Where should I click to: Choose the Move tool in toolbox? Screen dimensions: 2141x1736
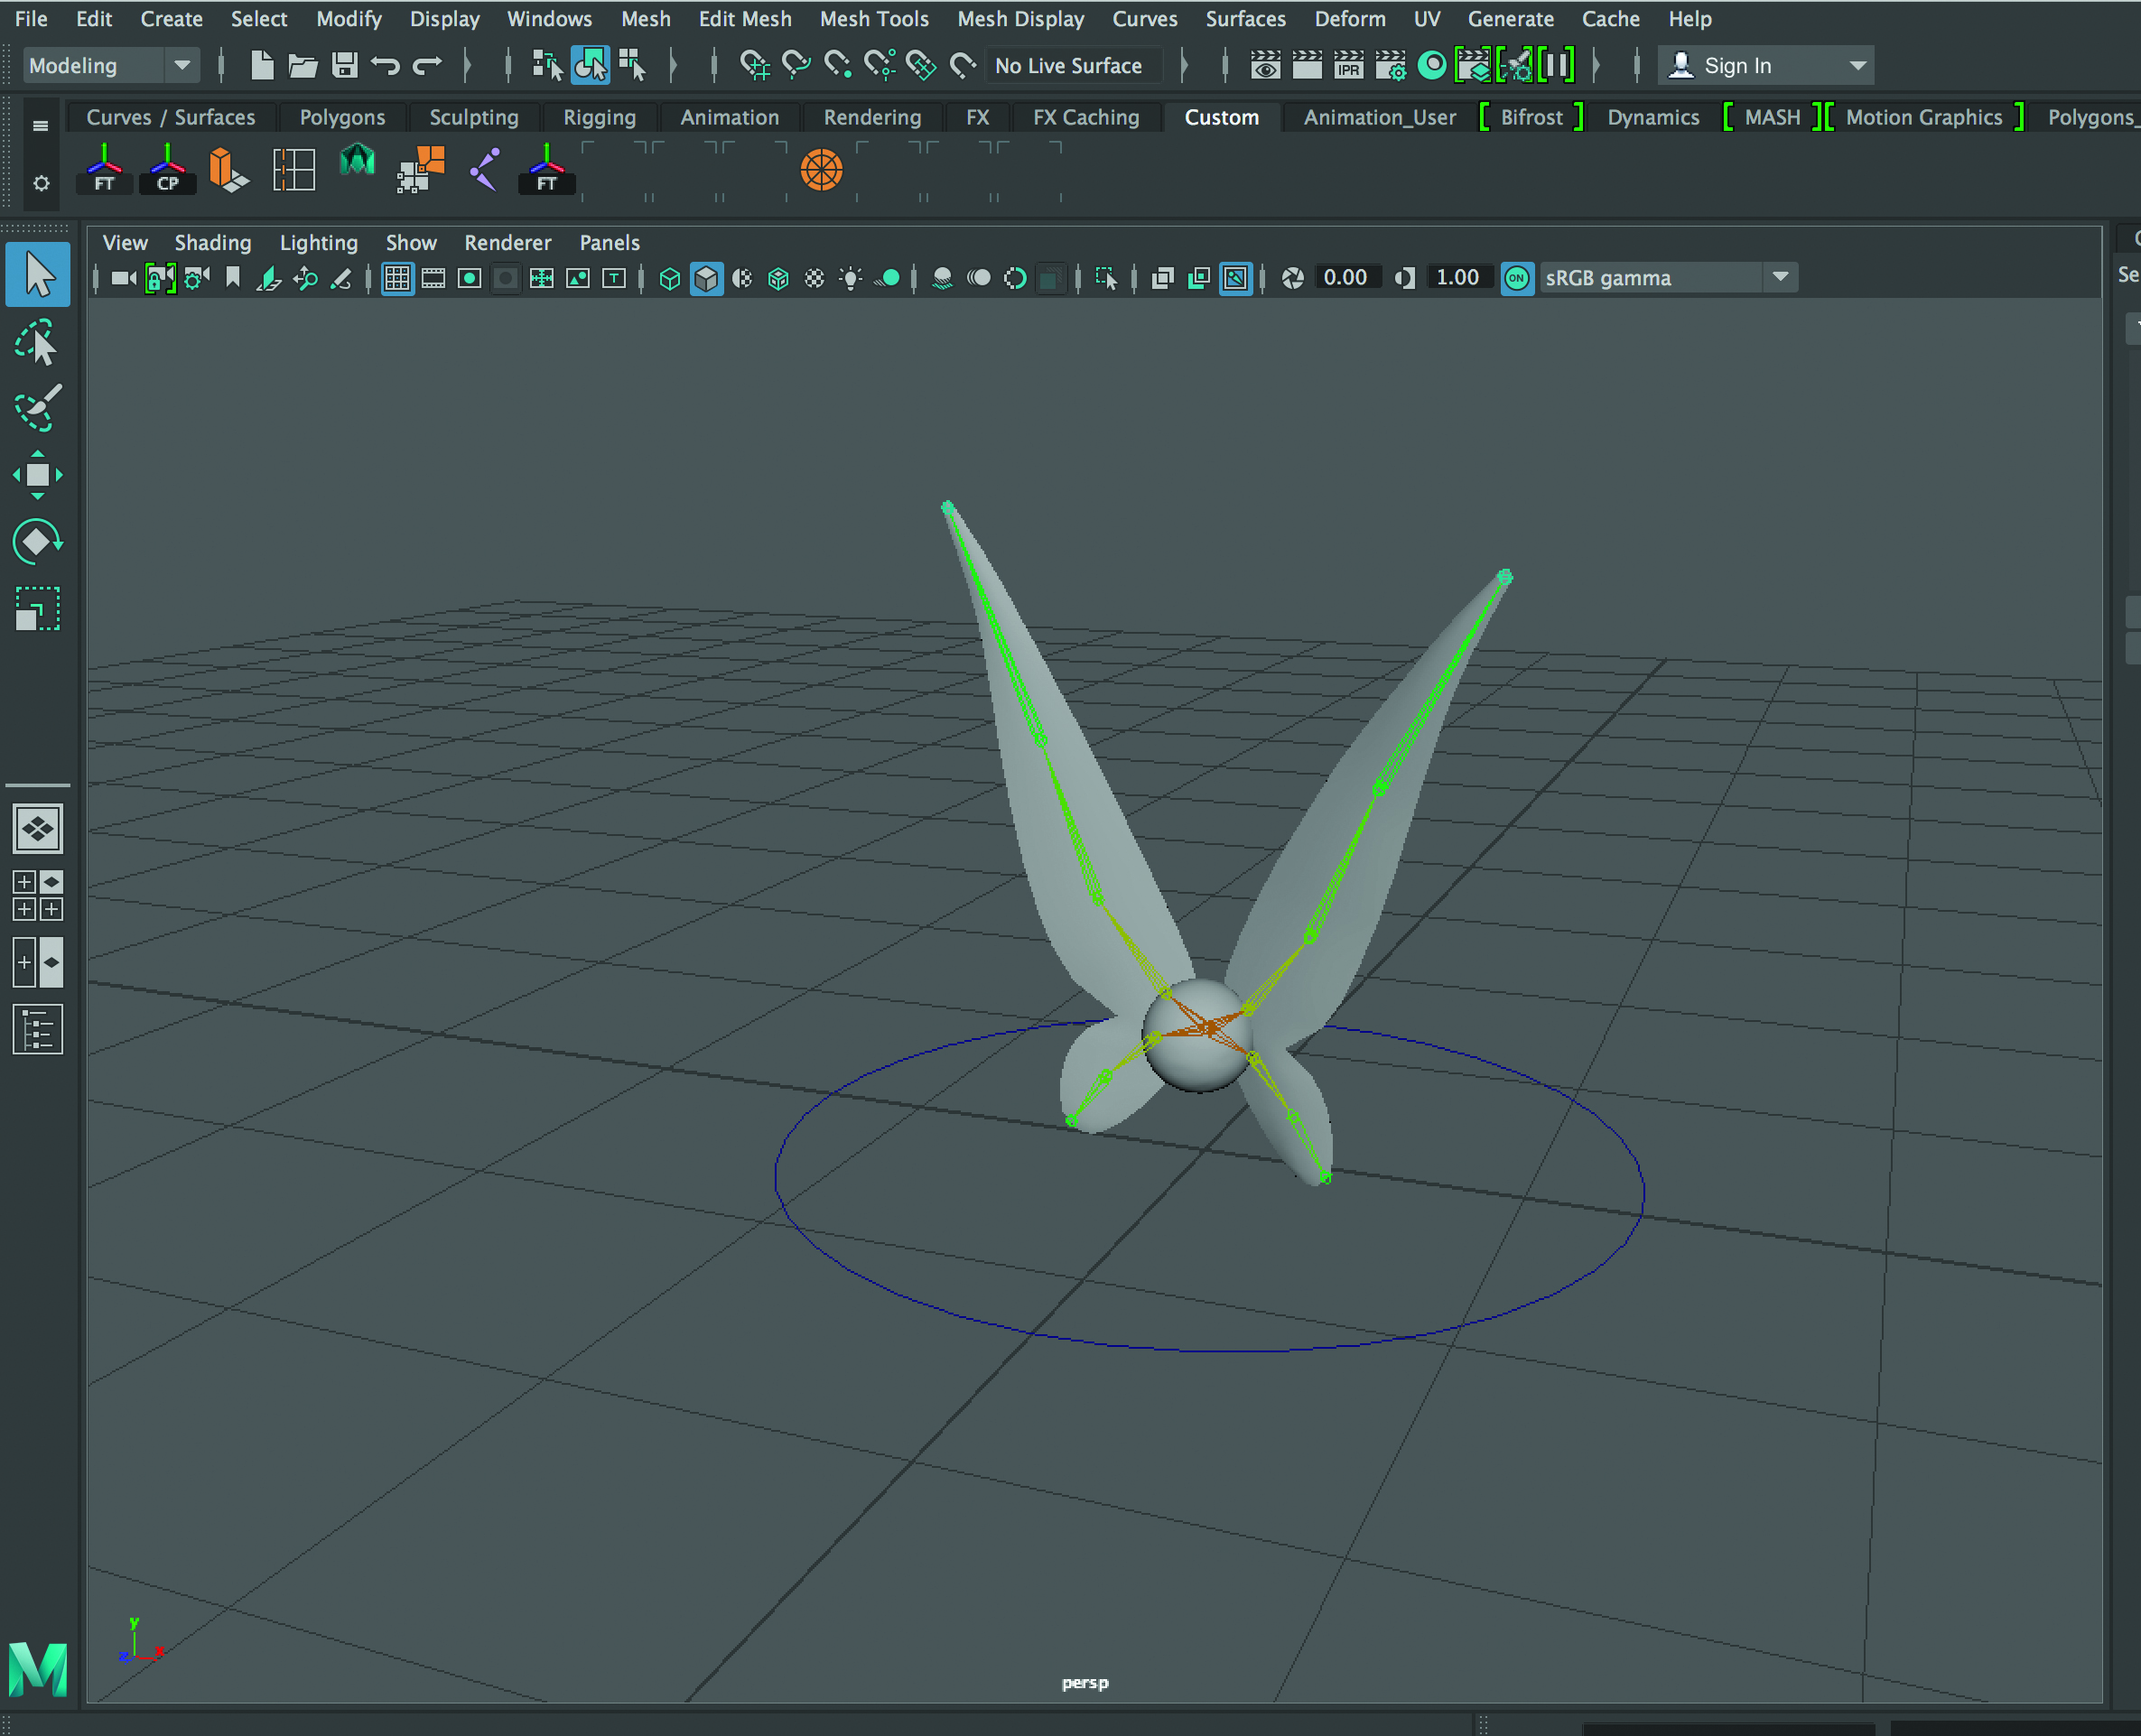[x=37, y=475]
